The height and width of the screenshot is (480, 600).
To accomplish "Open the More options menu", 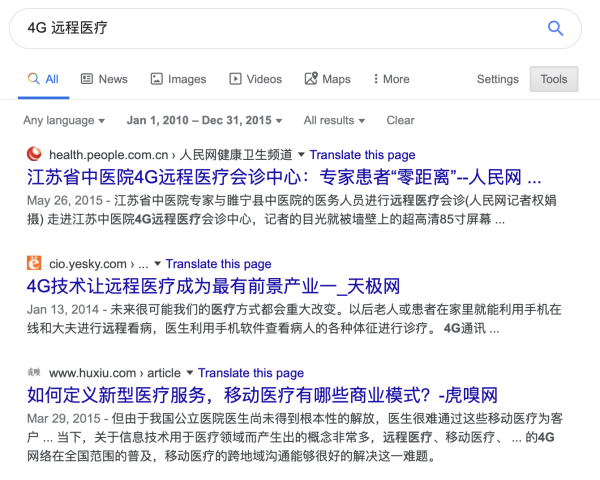I will coord(390,79).
